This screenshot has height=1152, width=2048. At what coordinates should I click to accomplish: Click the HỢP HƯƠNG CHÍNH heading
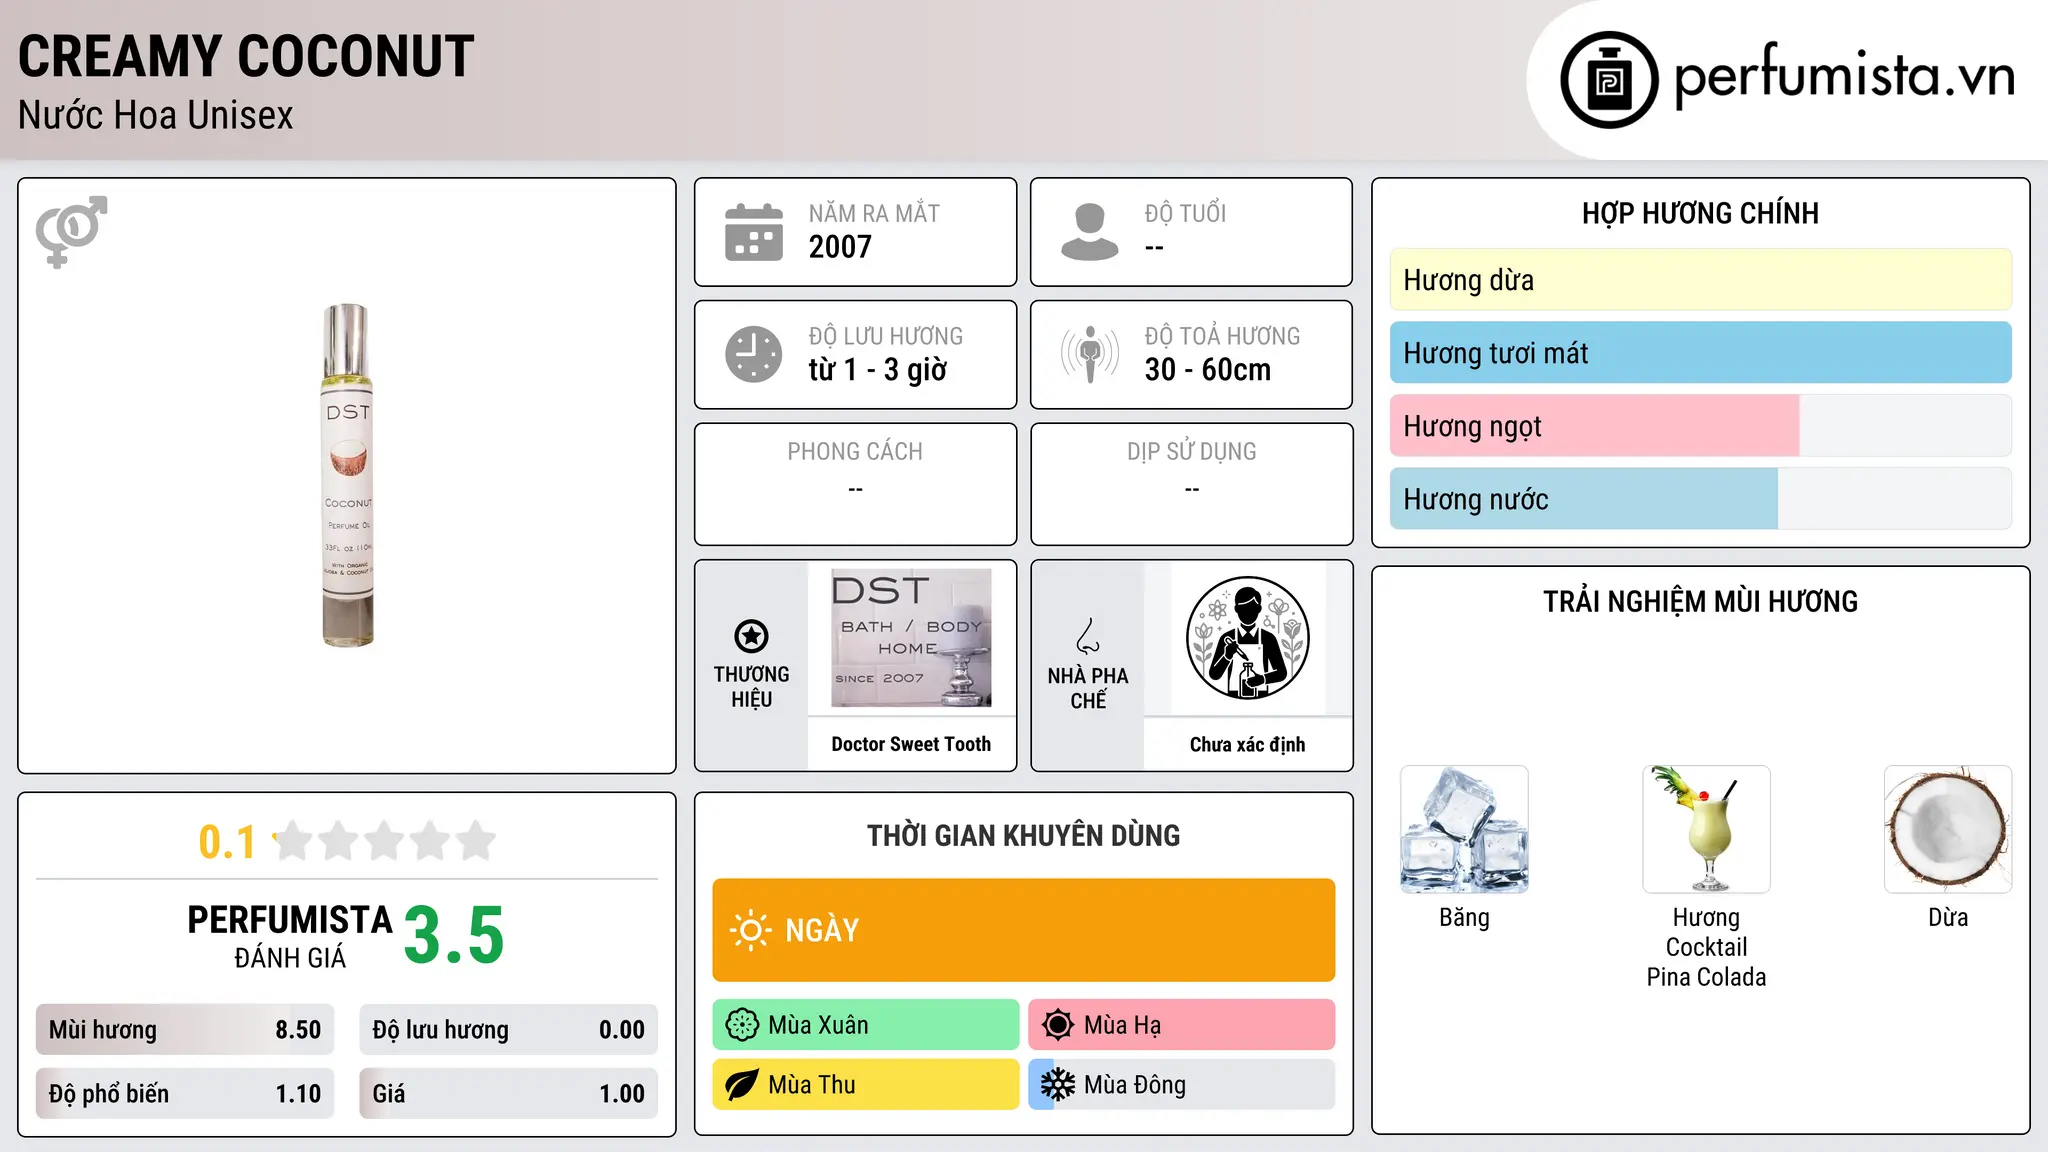pos(1700,213)
